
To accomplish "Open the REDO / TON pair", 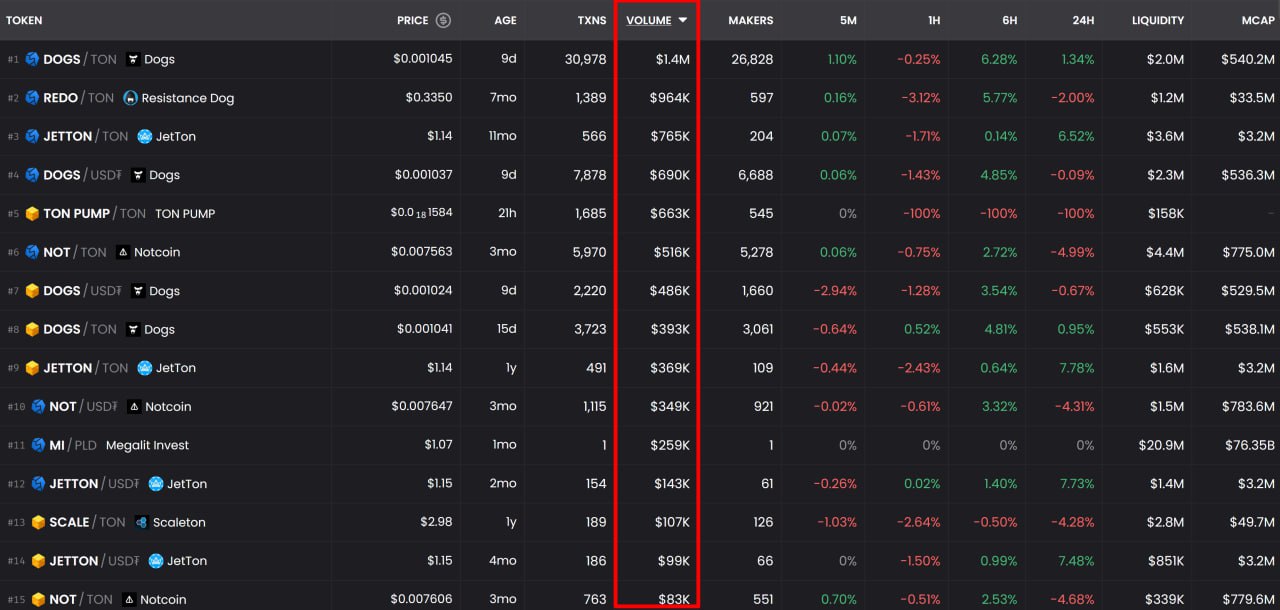I will pyautogui.click(x=640, y=98).
